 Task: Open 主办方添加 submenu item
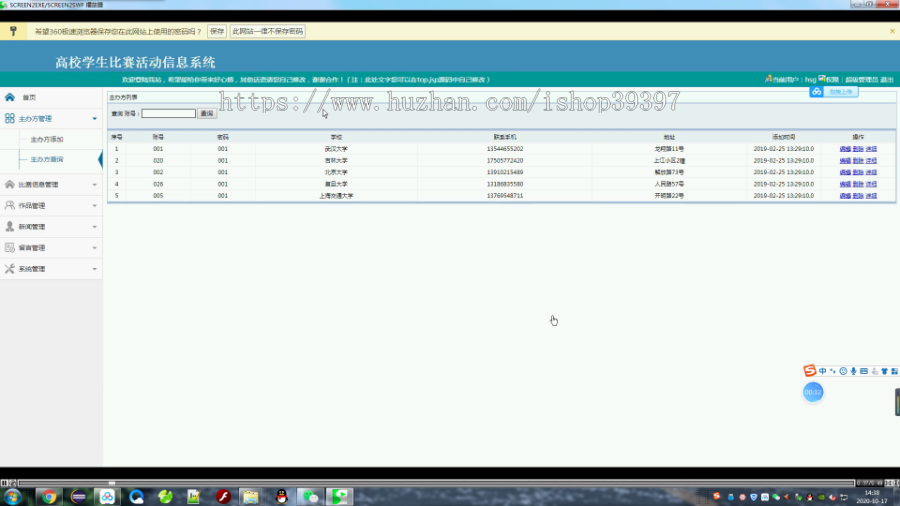(x=46, y=139)
